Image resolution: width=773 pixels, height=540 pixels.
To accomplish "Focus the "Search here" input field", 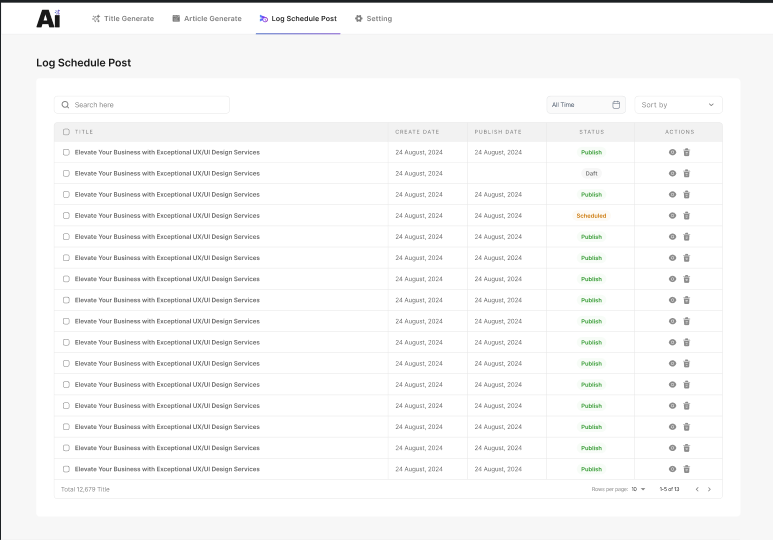I will pyautogui.click(x=142, y=105).
